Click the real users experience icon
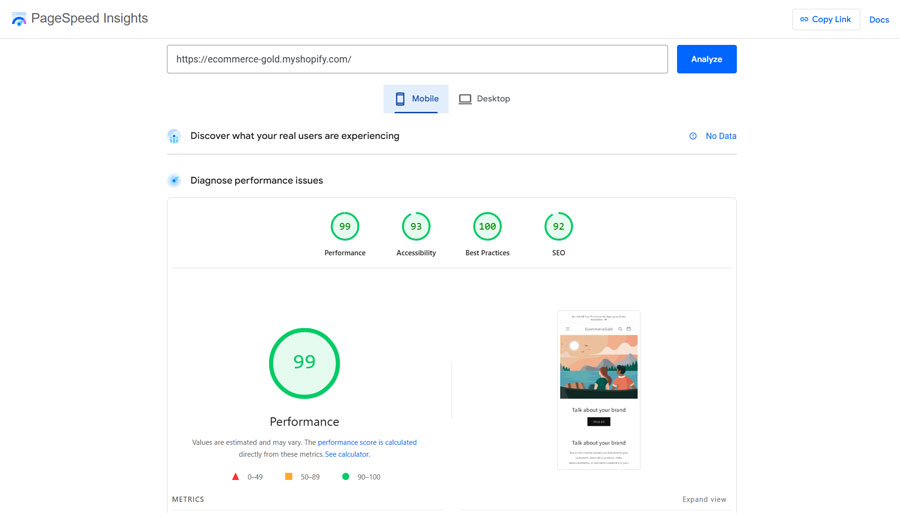 [174, 136]
